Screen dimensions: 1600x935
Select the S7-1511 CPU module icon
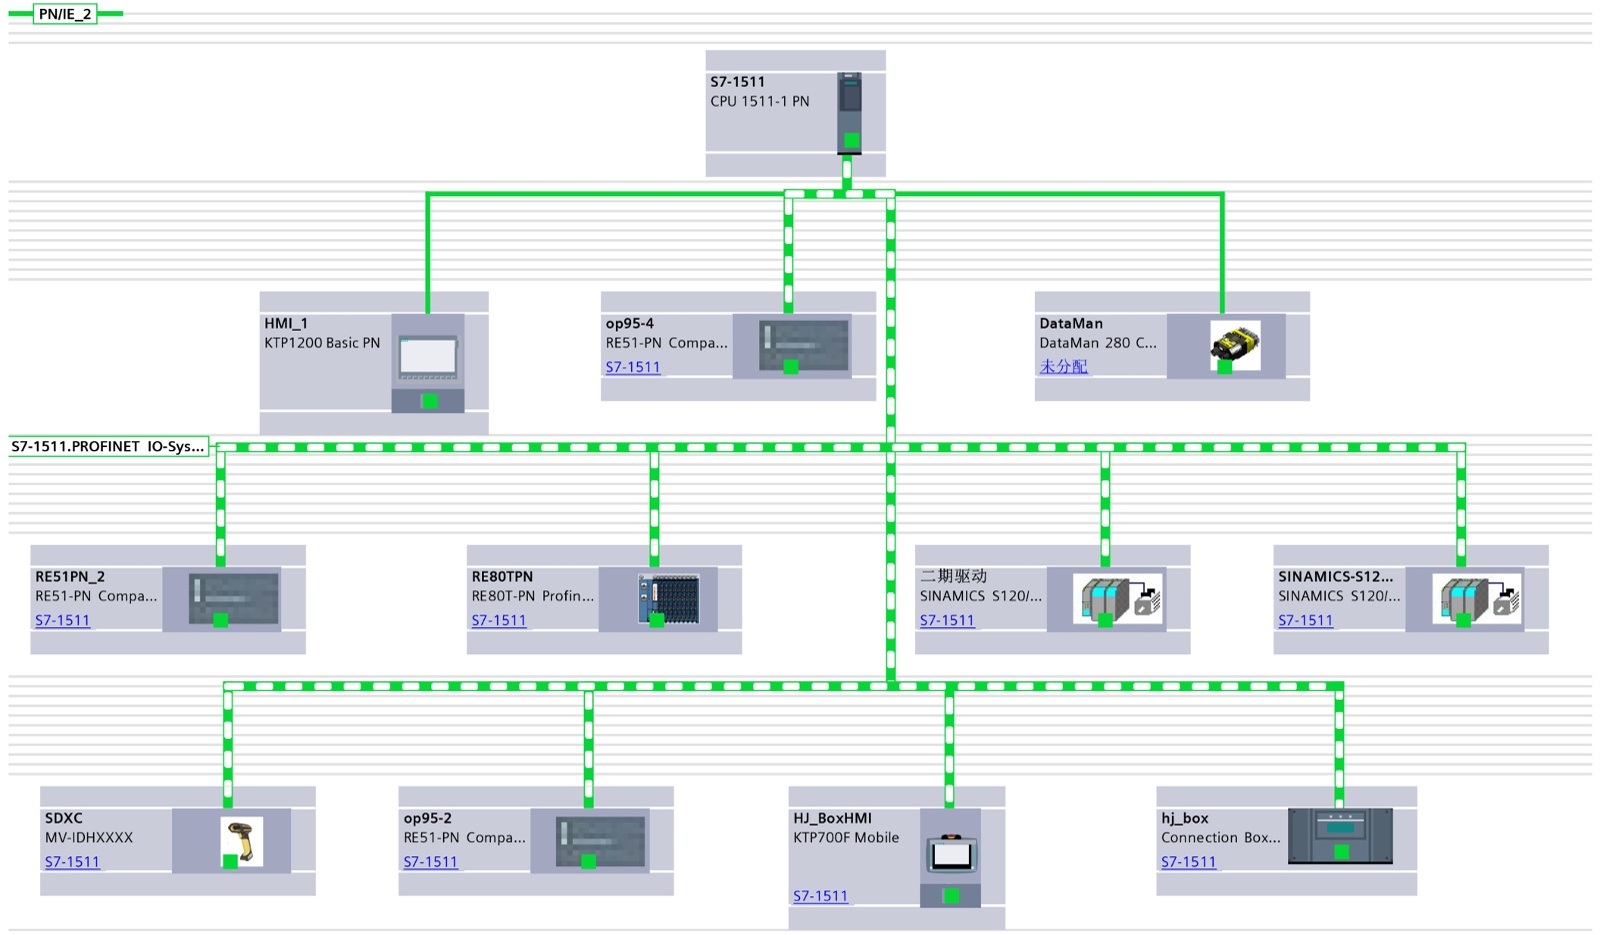[849, 110]
